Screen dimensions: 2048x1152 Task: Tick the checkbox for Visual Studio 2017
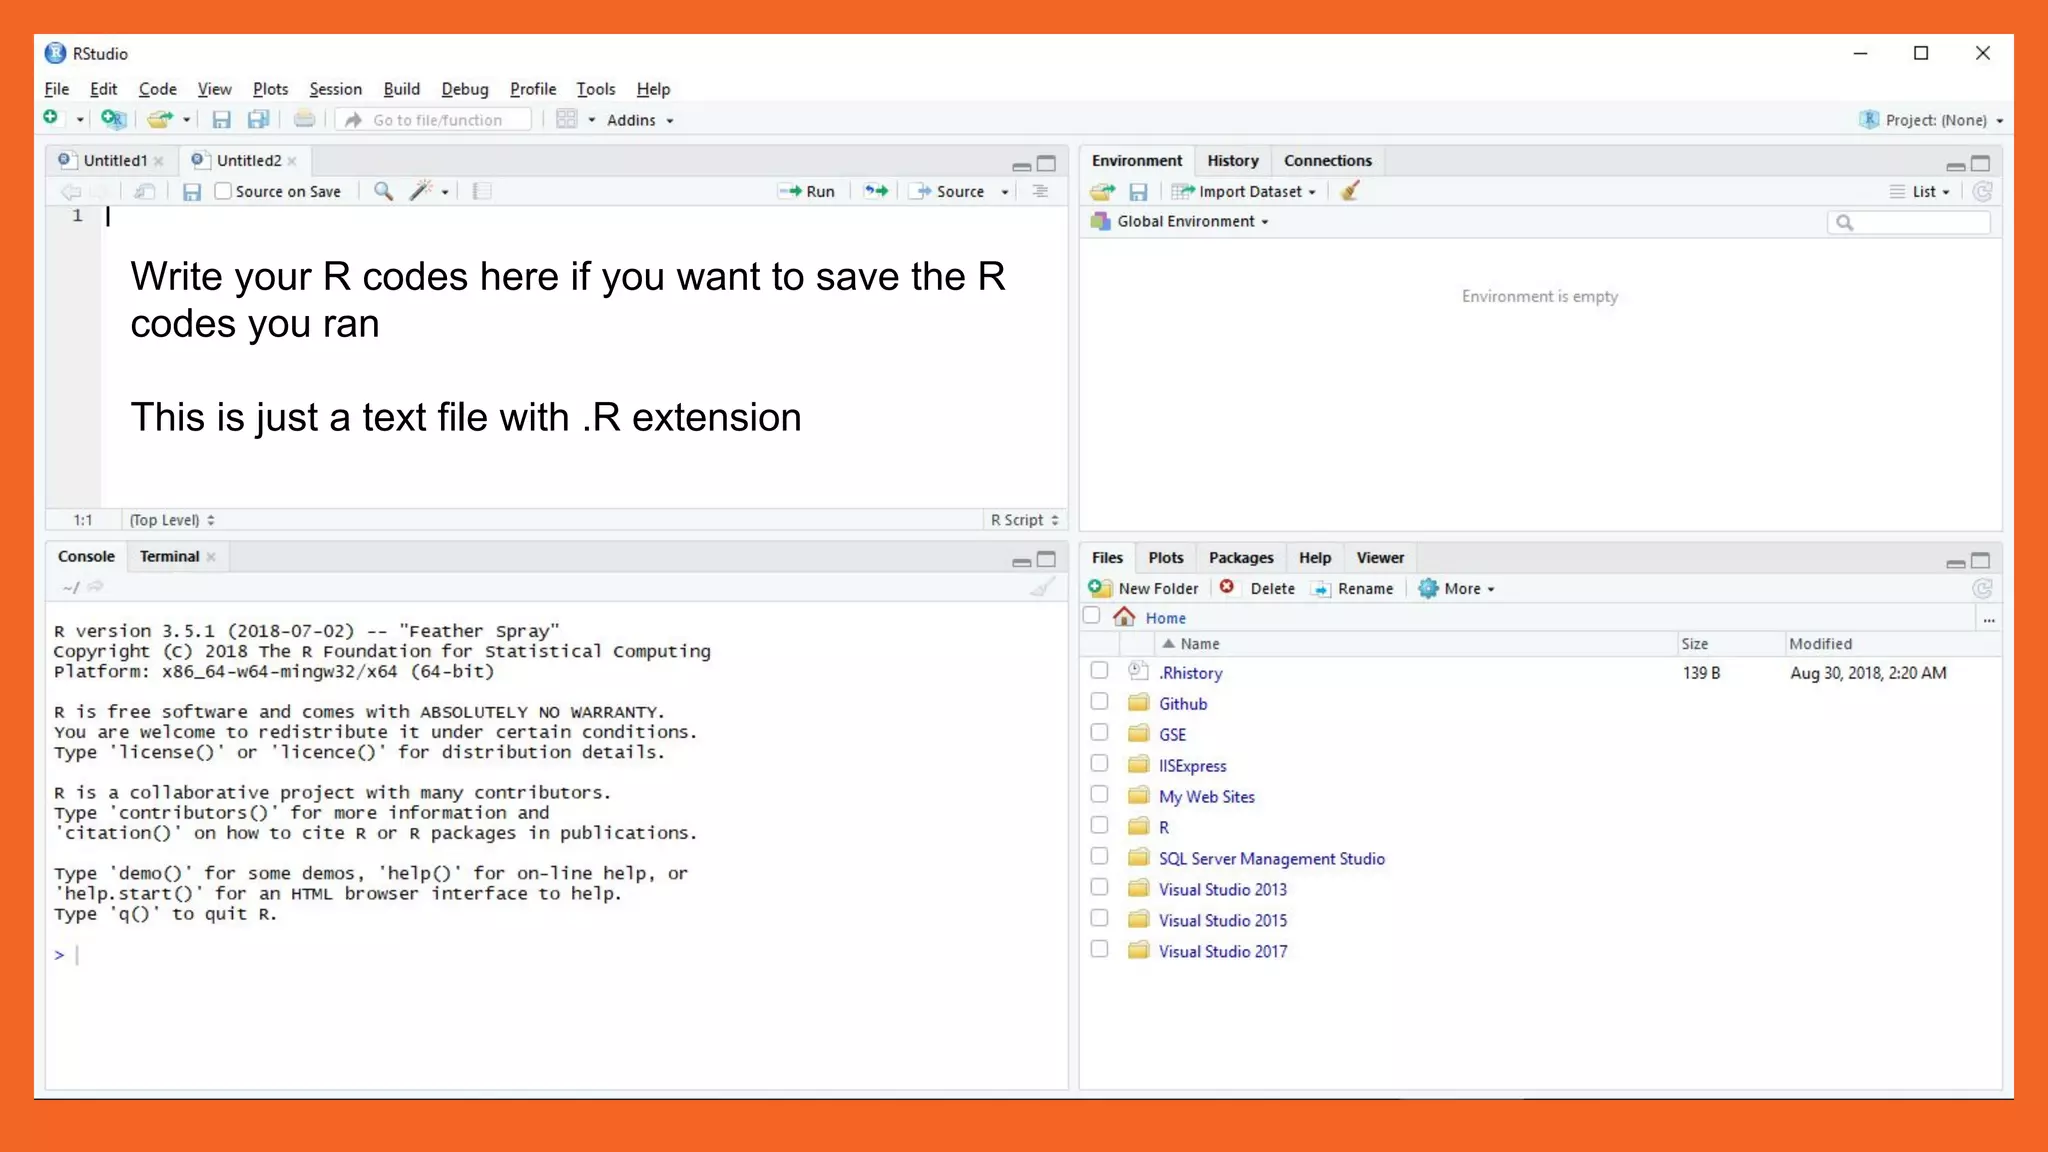point(1099,950)
